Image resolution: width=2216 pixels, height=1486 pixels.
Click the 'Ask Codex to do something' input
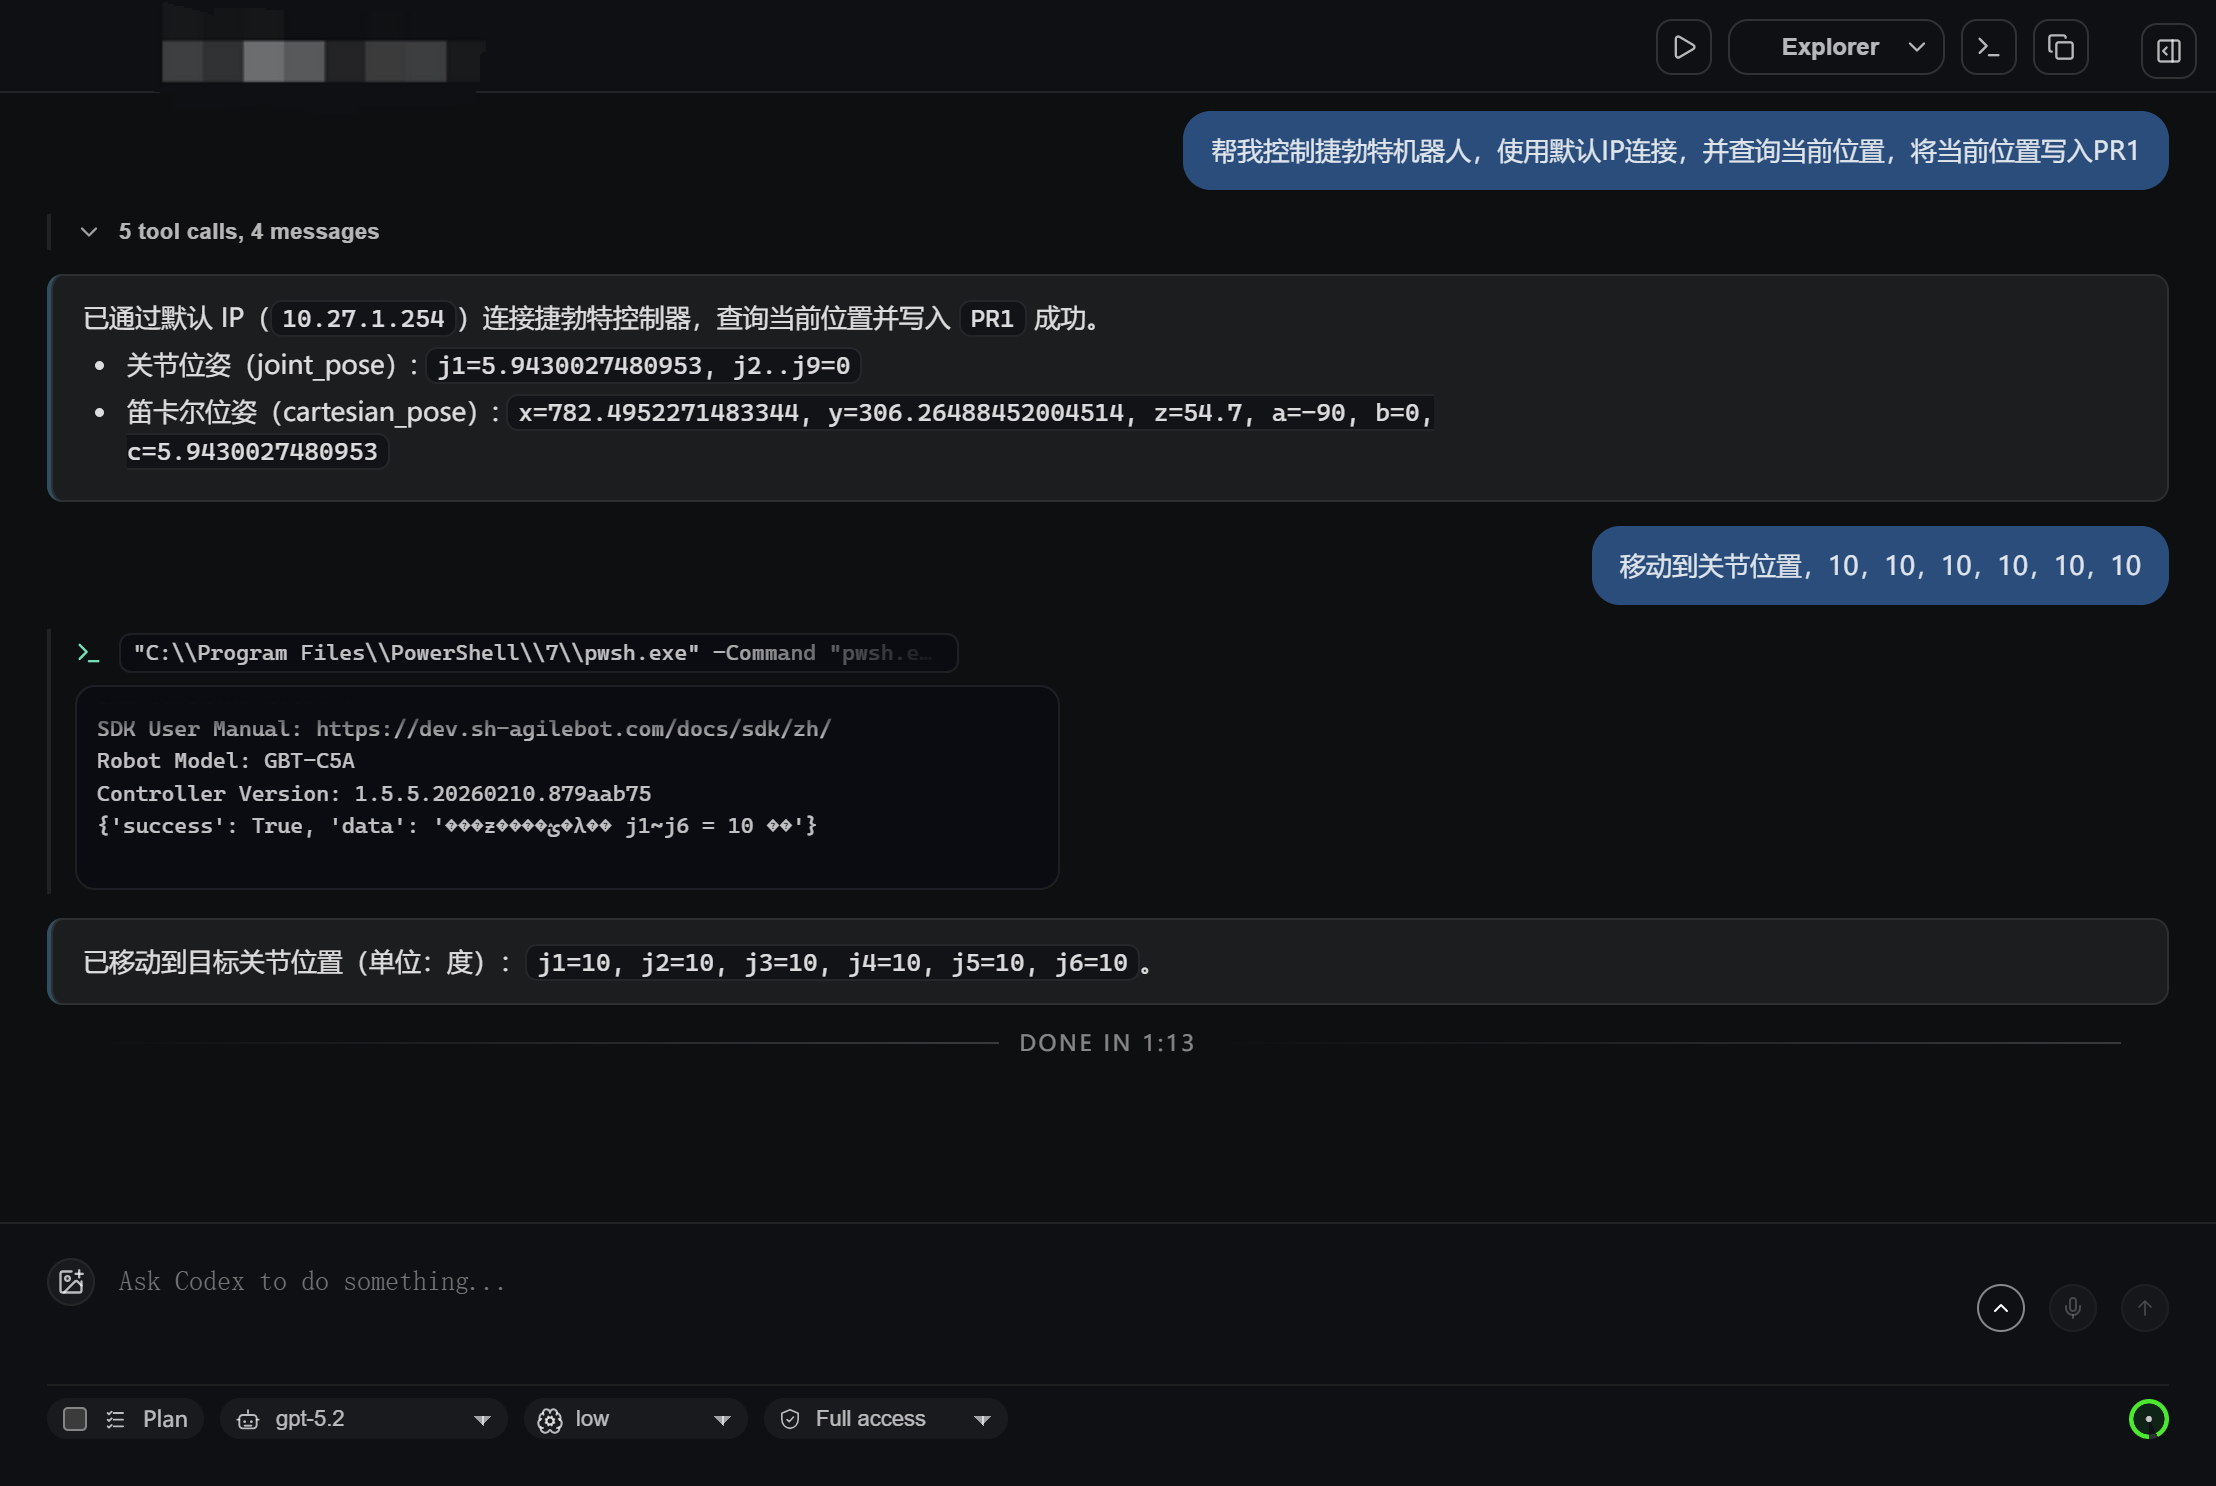click(1000, 1281)
